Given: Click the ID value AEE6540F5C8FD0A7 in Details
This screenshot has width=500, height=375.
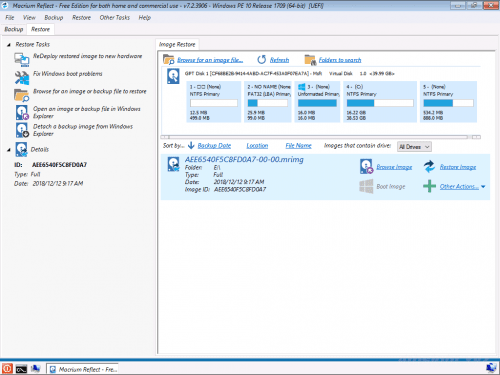Looking at the screenshot, I should coord(59,165).
